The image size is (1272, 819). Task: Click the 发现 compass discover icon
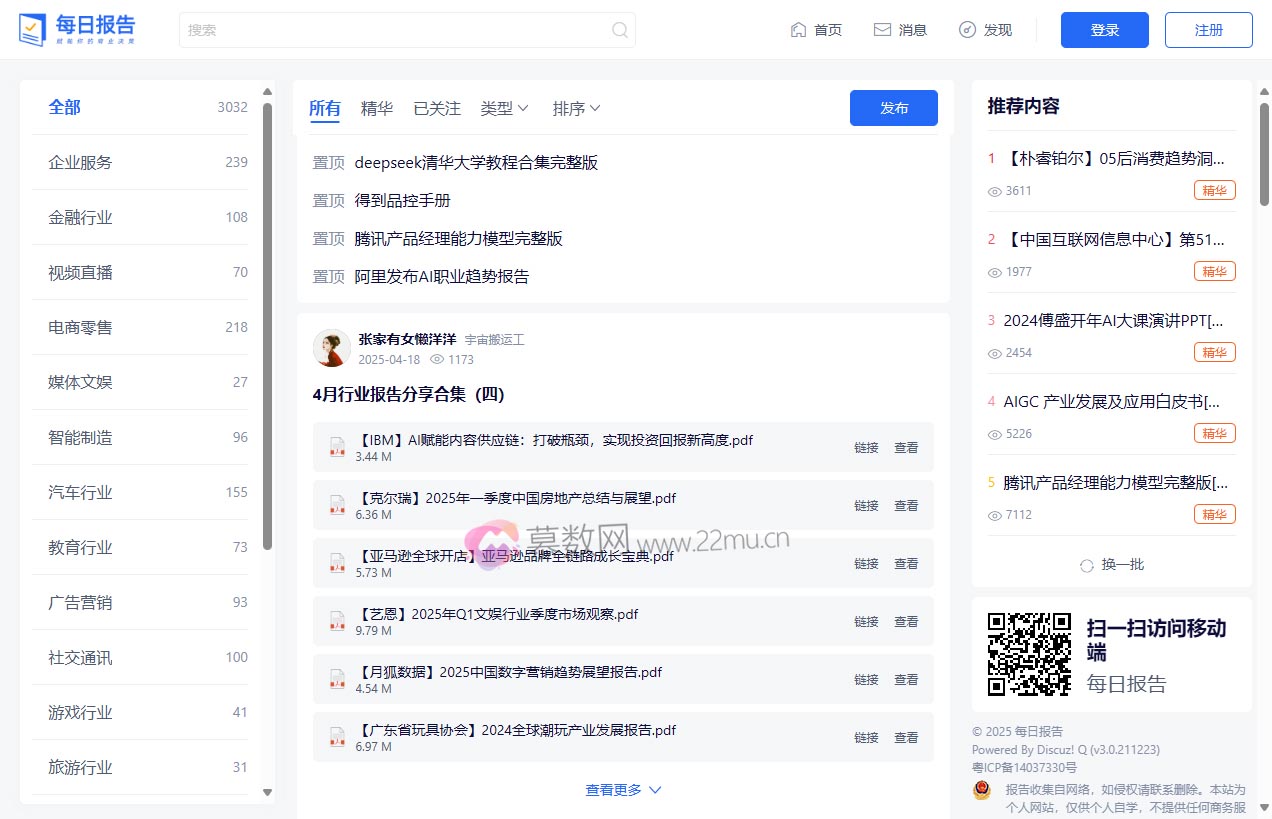(x=966, y=30)
